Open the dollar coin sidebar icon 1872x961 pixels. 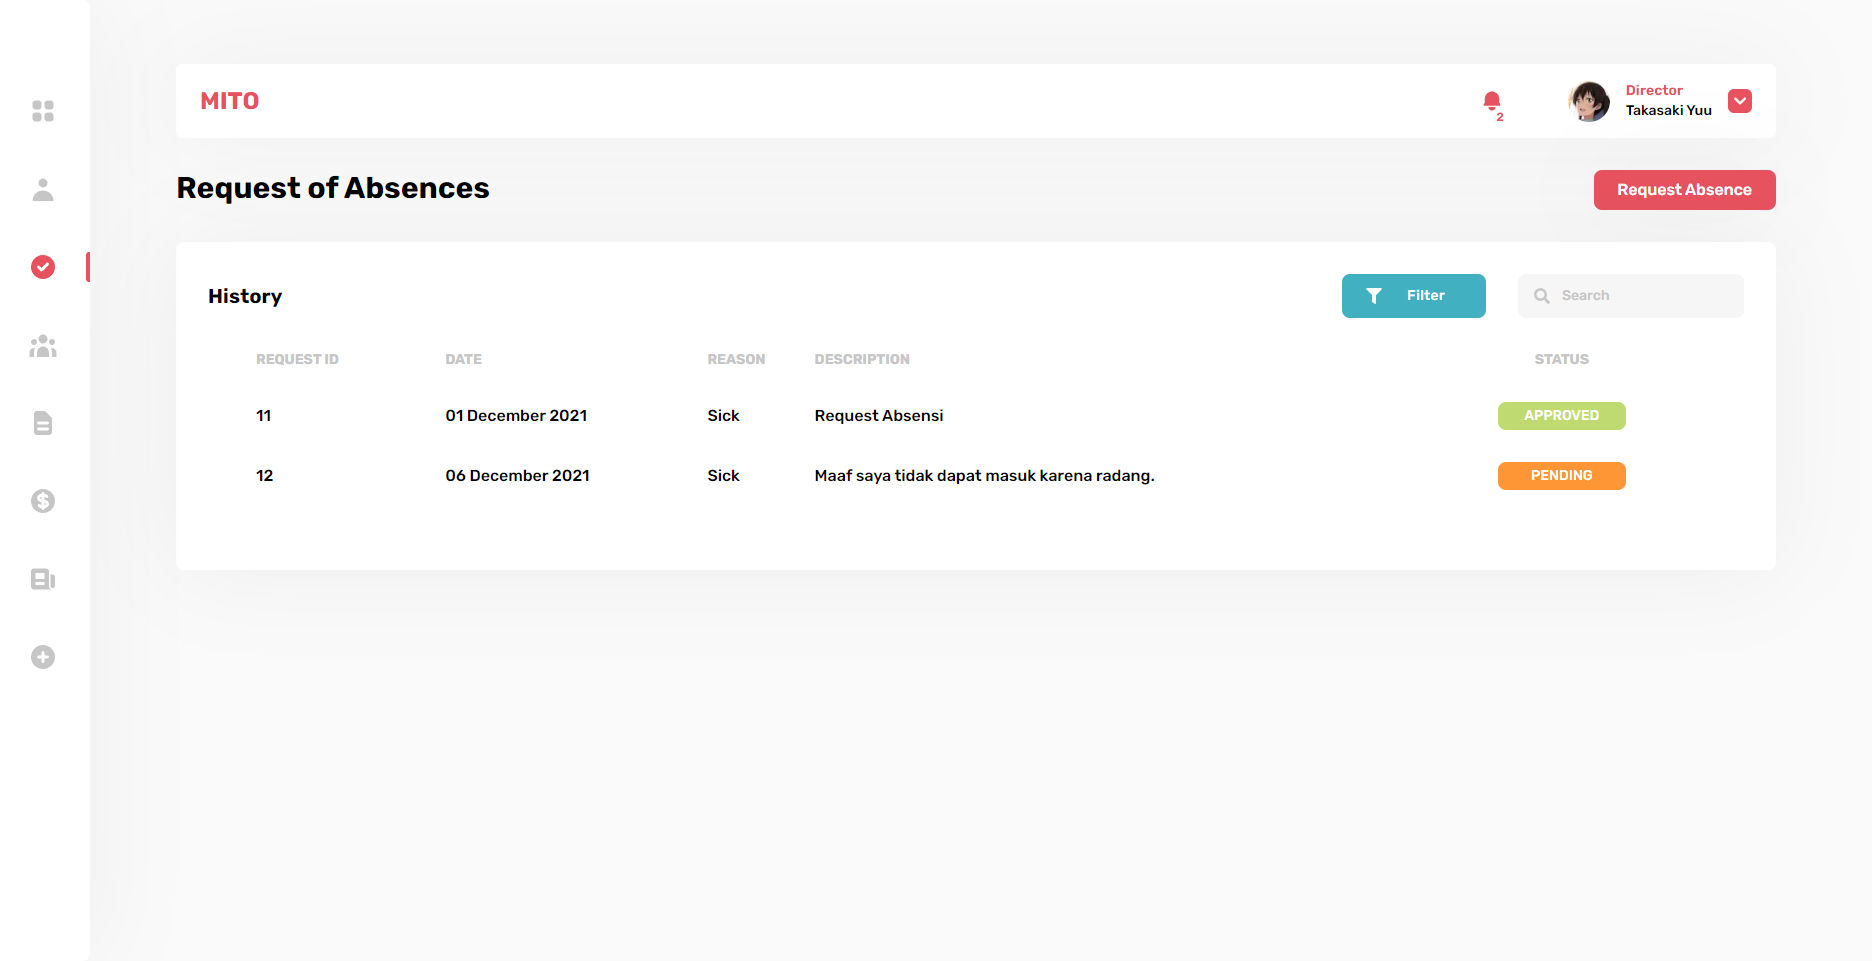[x=43, y=501]
